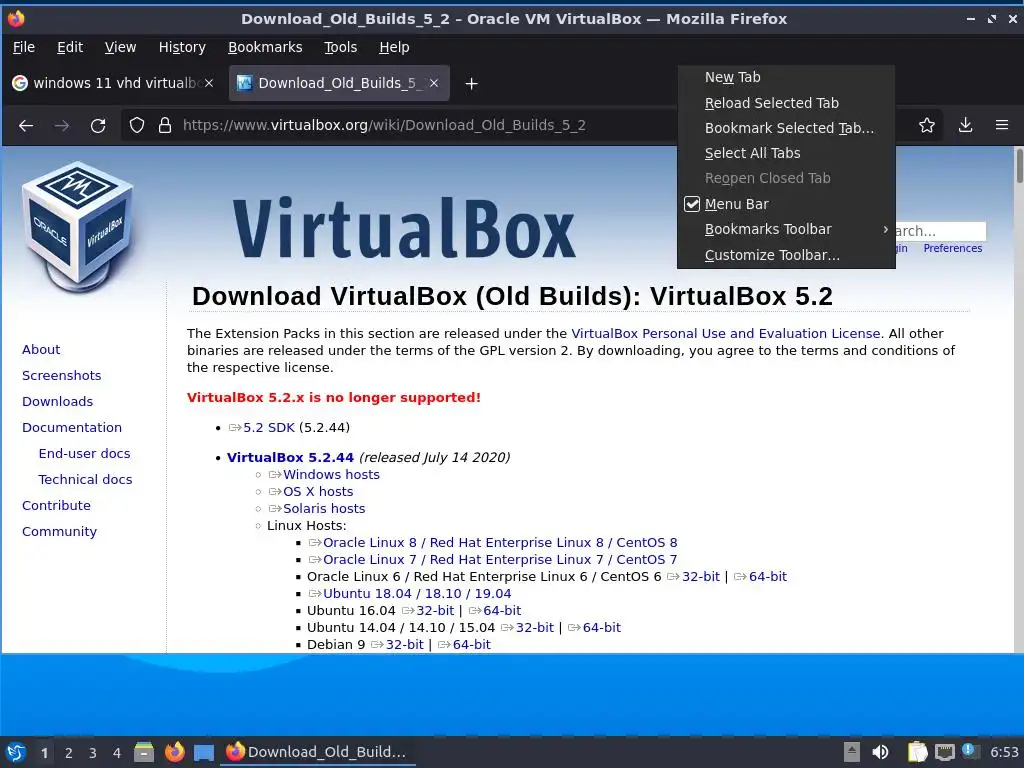Screen dimensions: 1024x768
Task: Go back using the back arrow
Action: click(26, 125)
